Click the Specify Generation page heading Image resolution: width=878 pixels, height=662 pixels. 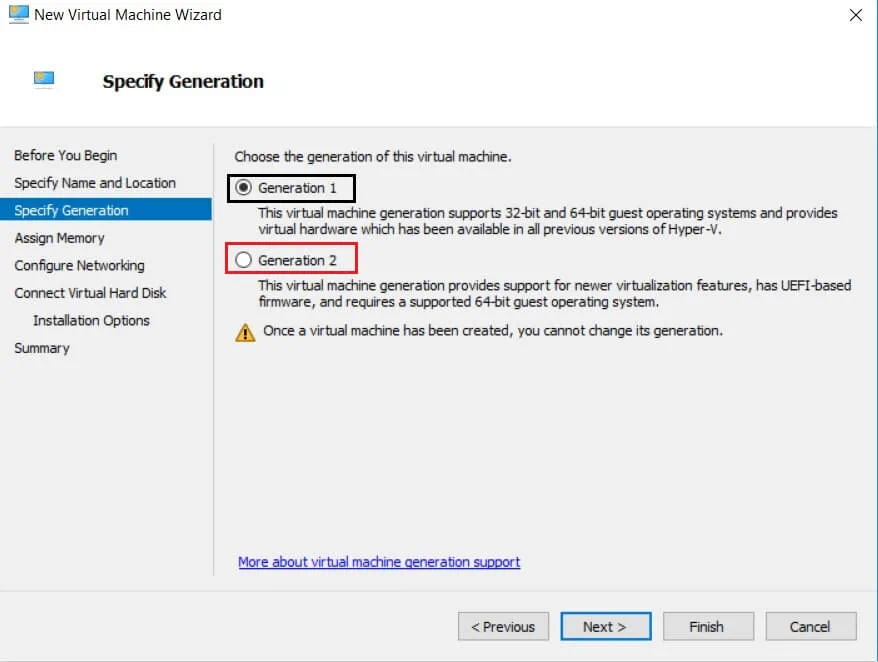[183, 82]
